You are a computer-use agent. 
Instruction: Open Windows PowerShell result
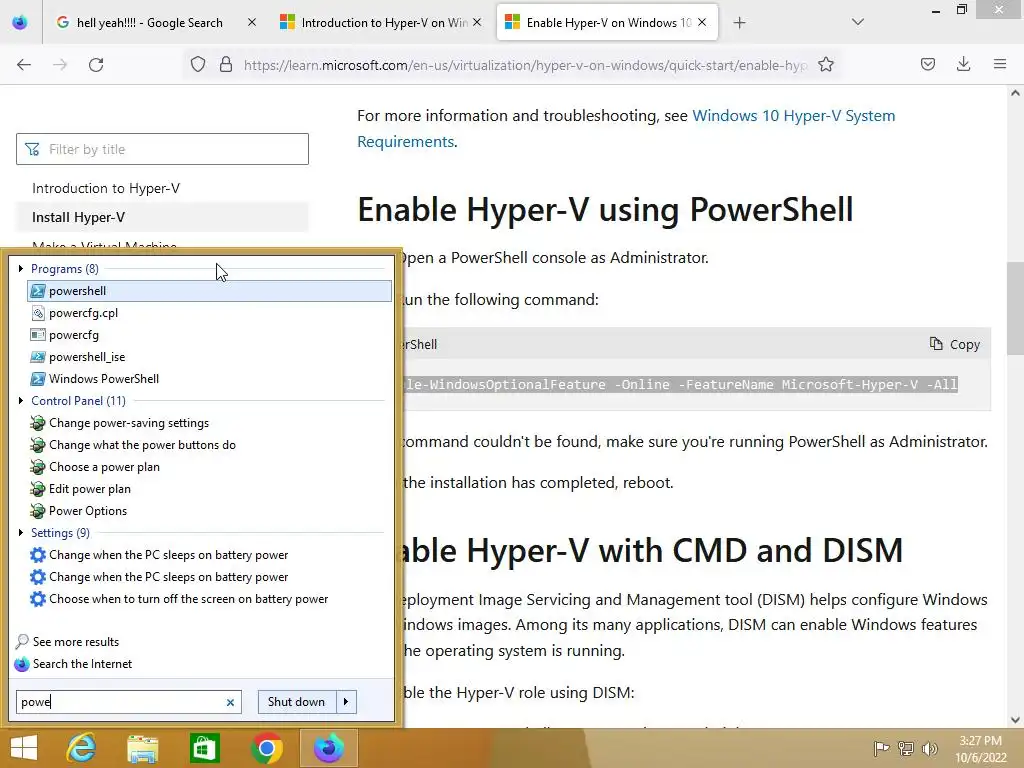click(209, 379)
